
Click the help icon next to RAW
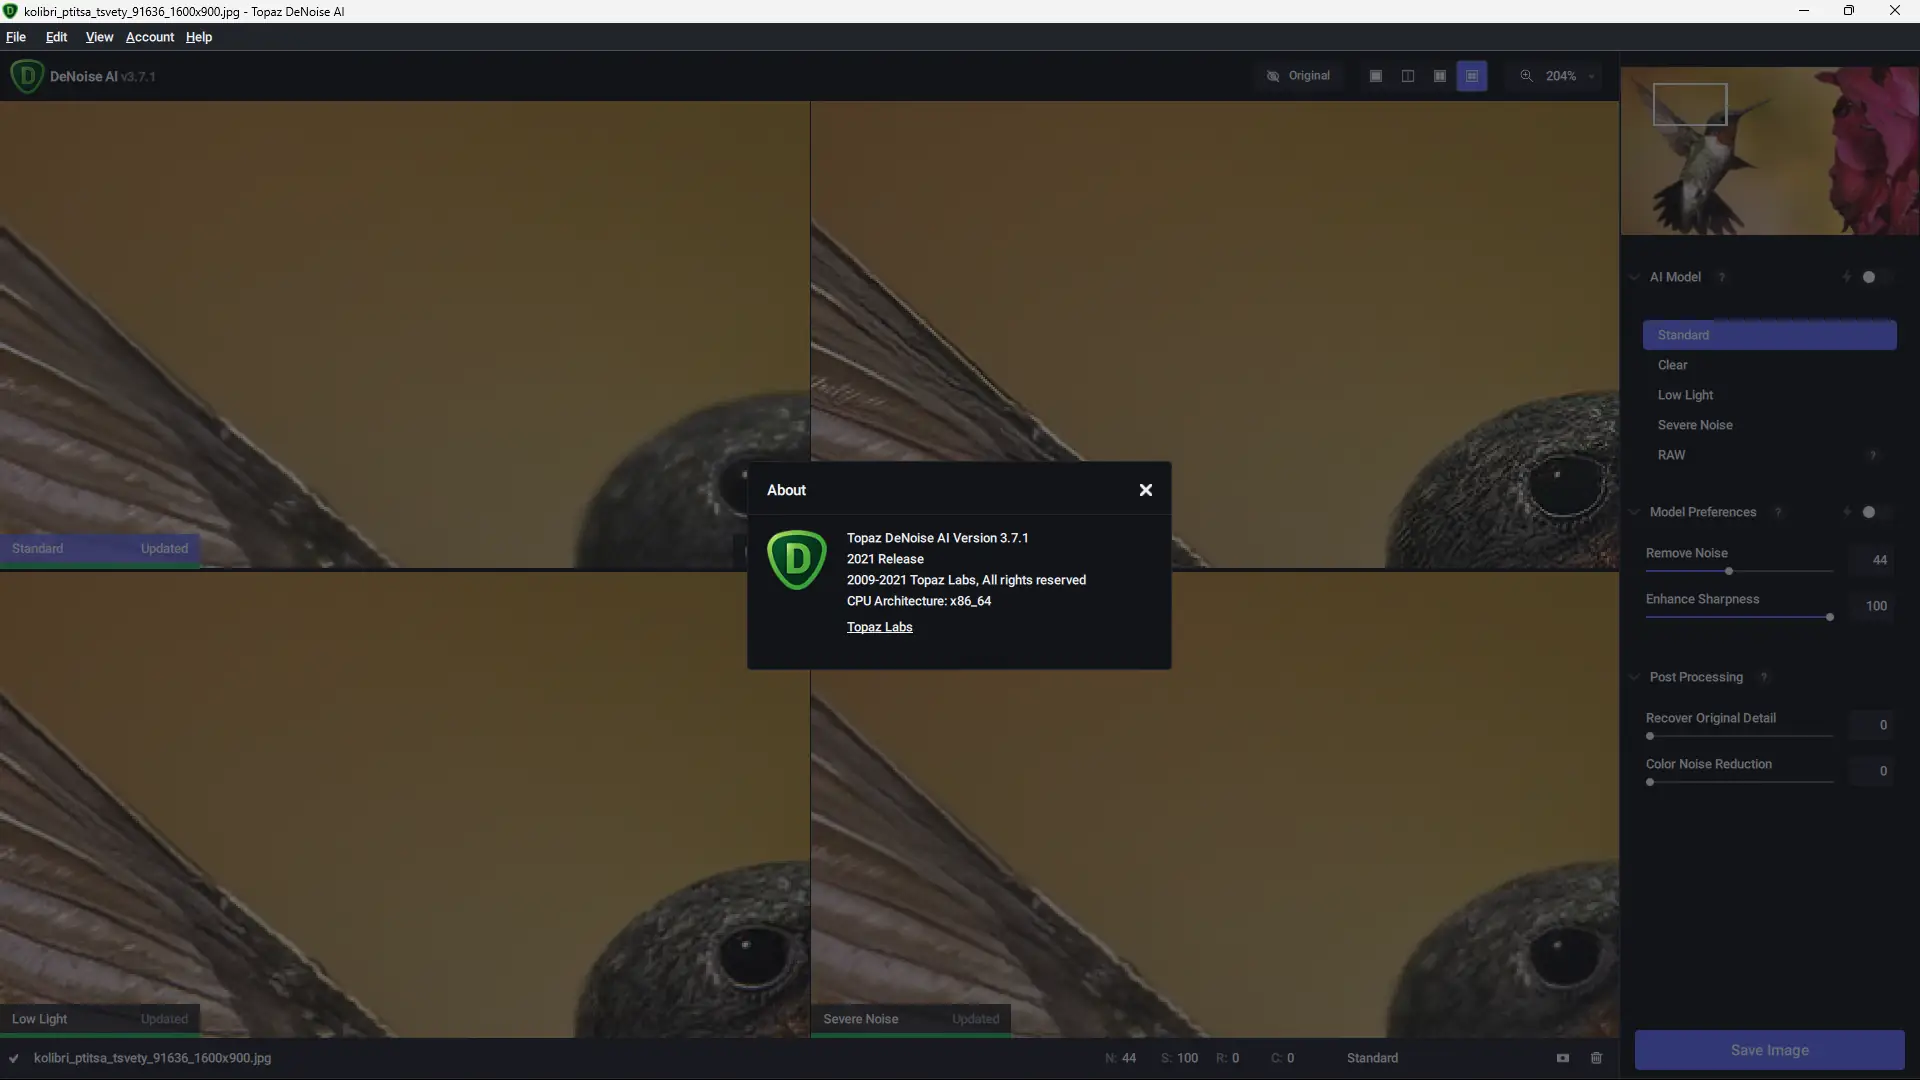point(1873,455)
